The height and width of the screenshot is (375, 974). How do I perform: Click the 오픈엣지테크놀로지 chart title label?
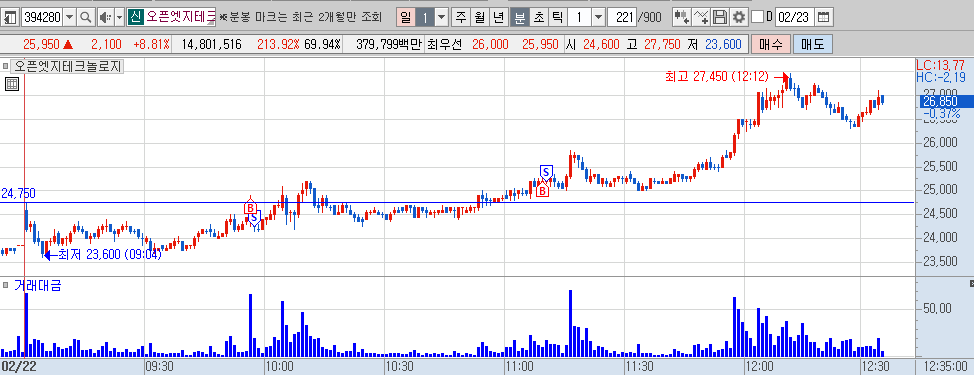coord(67,66)
